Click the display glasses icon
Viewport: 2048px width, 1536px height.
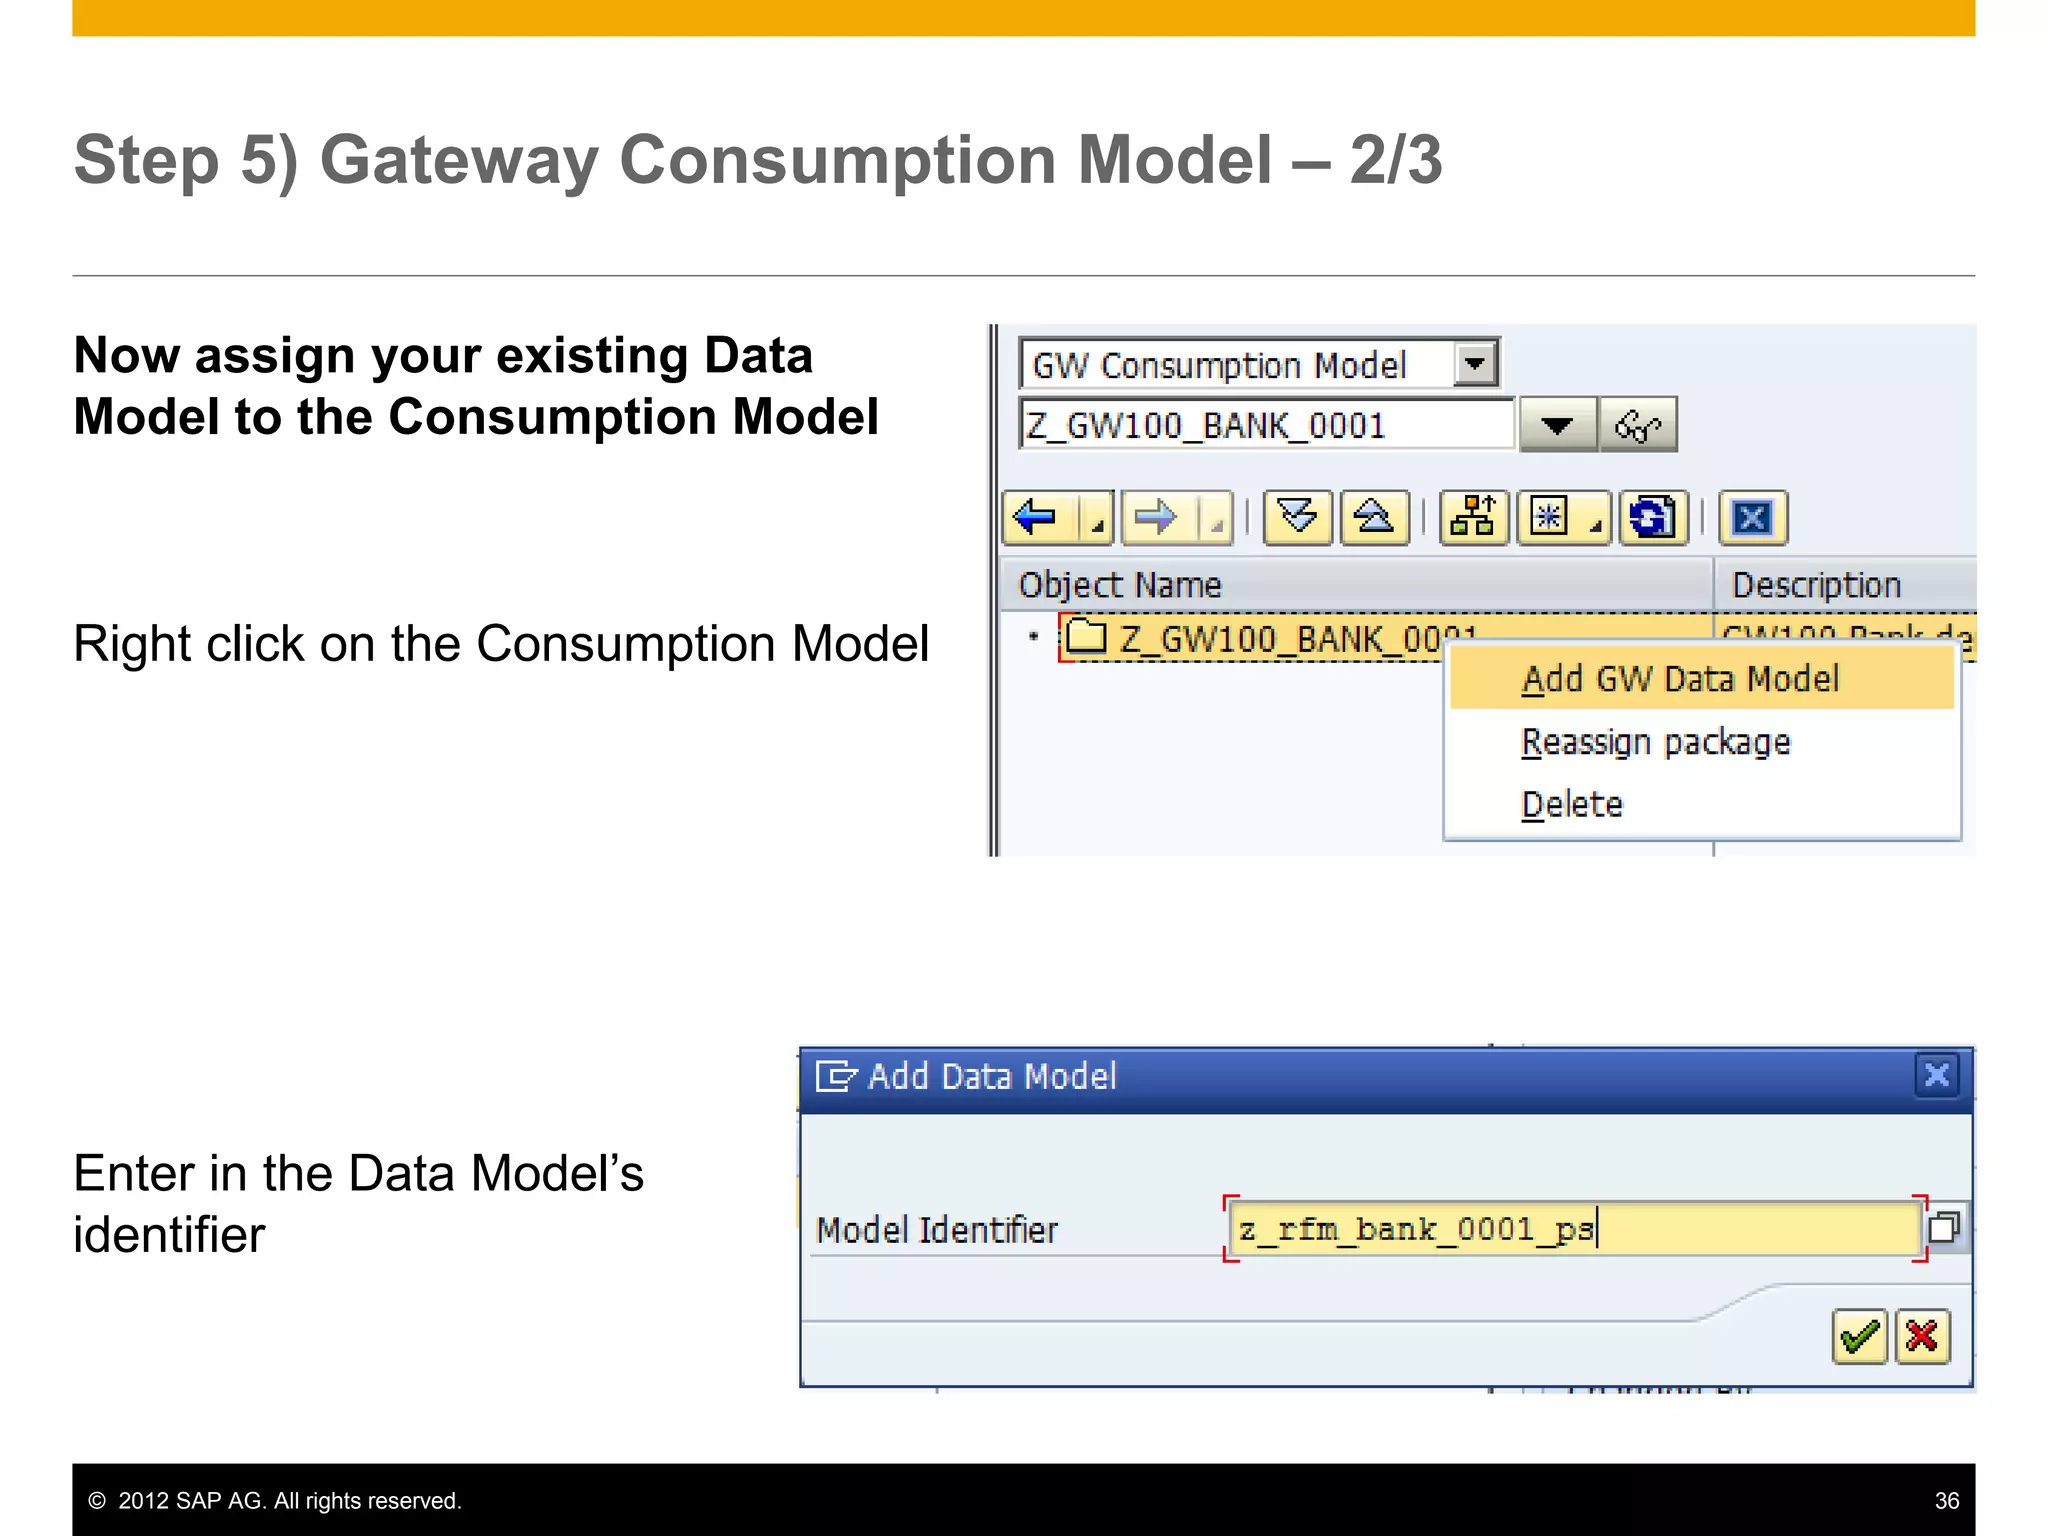[1638, 425]
